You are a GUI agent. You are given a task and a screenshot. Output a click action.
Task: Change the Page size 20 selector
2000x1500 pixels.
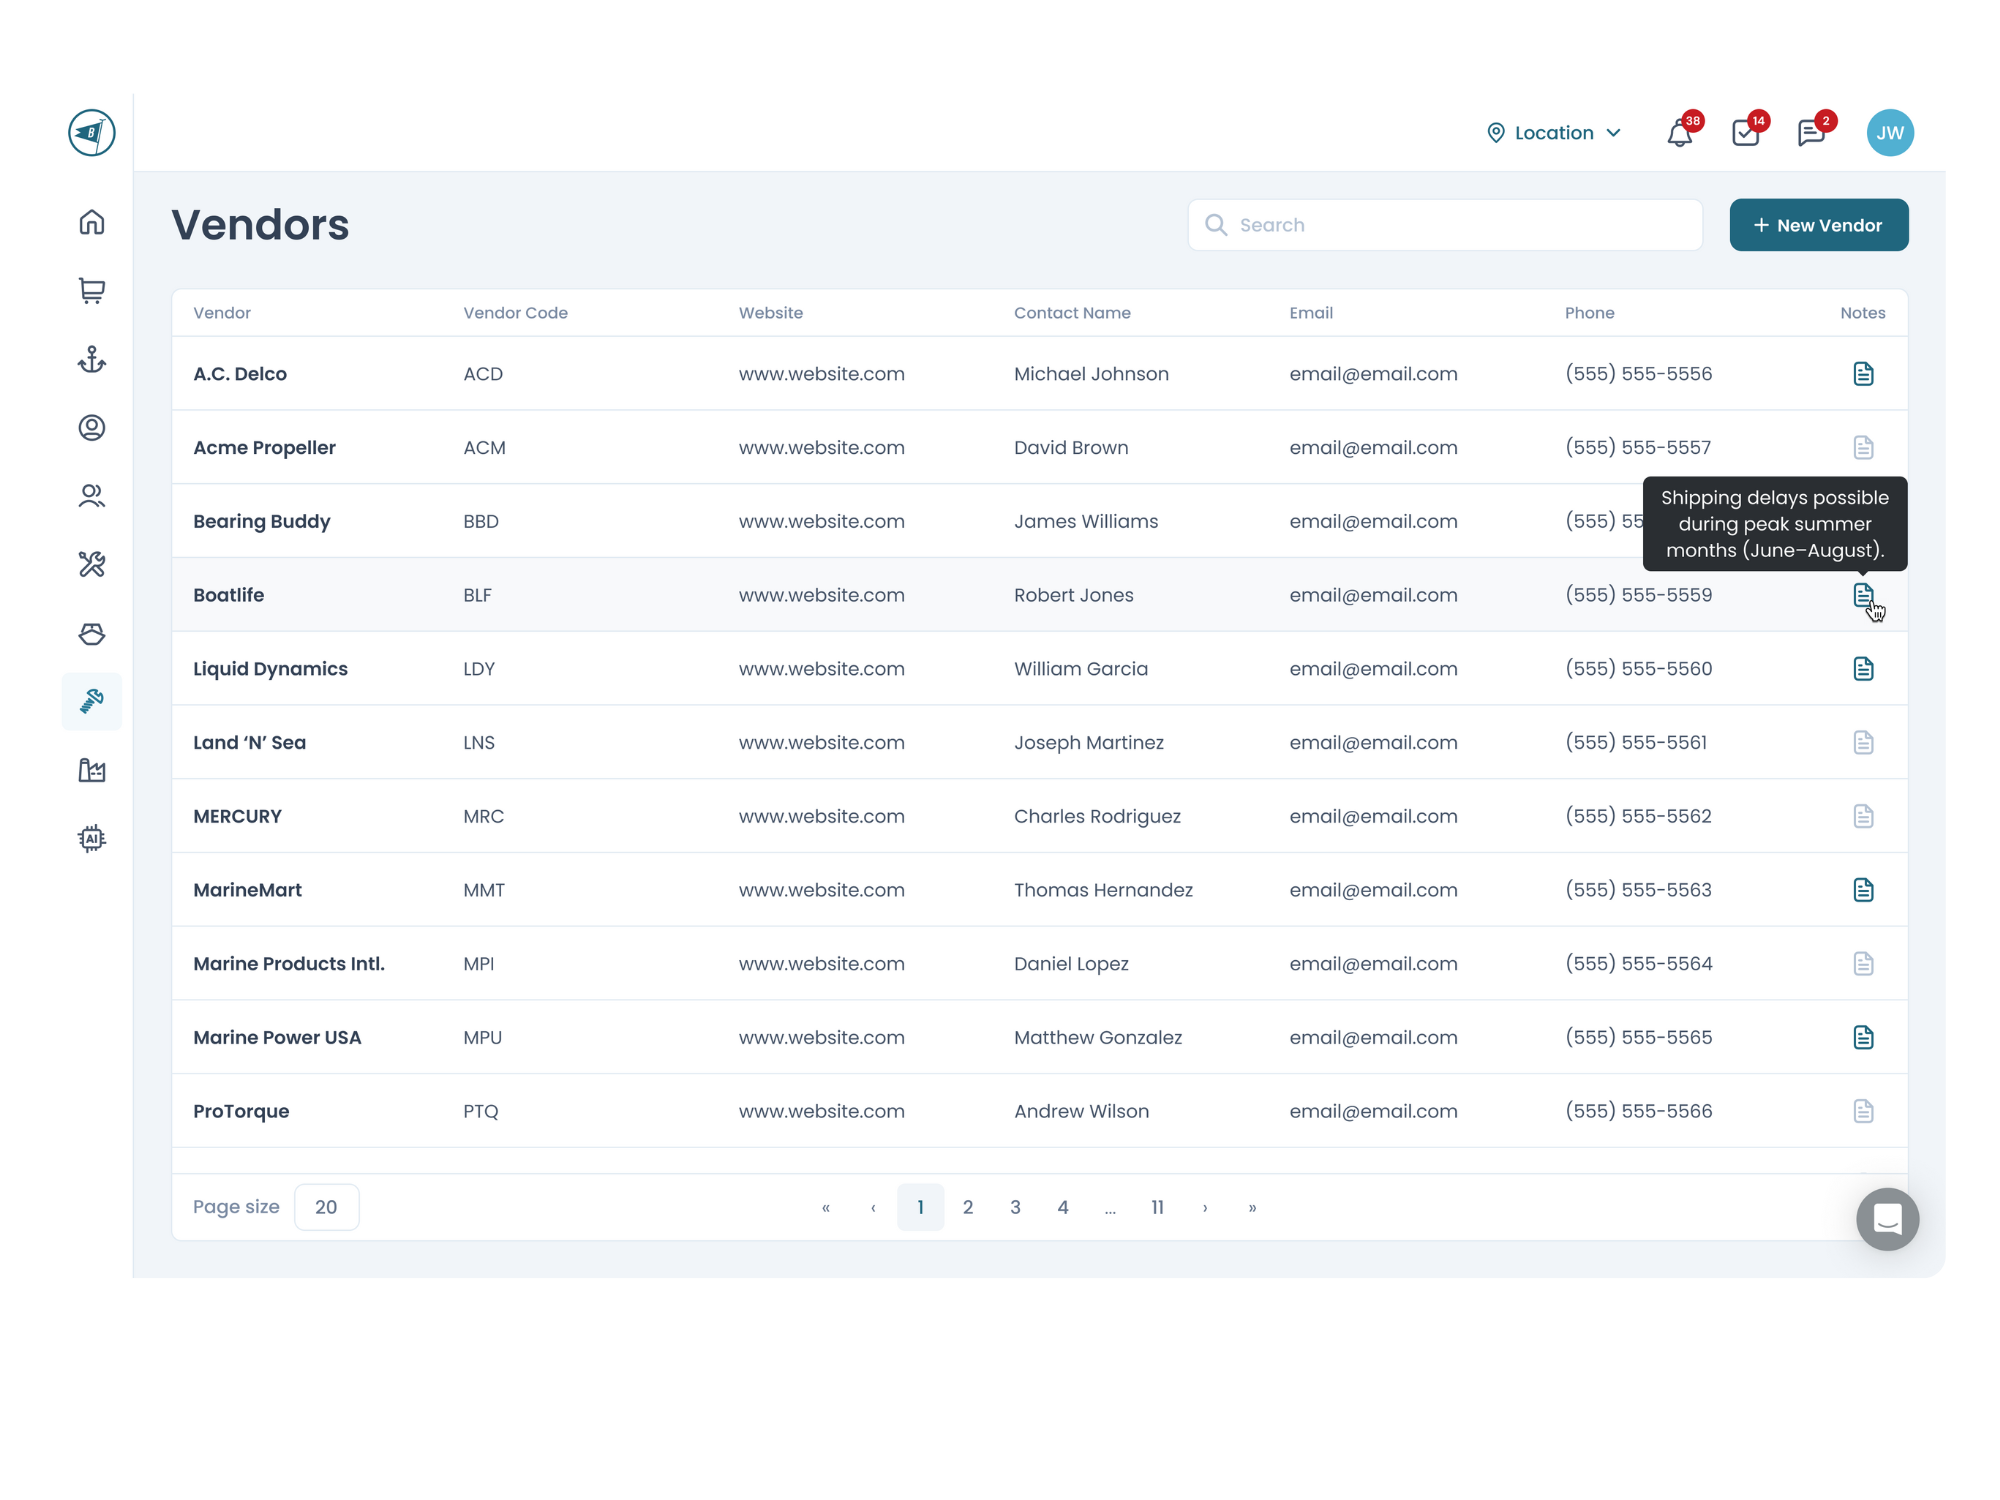(326, 1207)
